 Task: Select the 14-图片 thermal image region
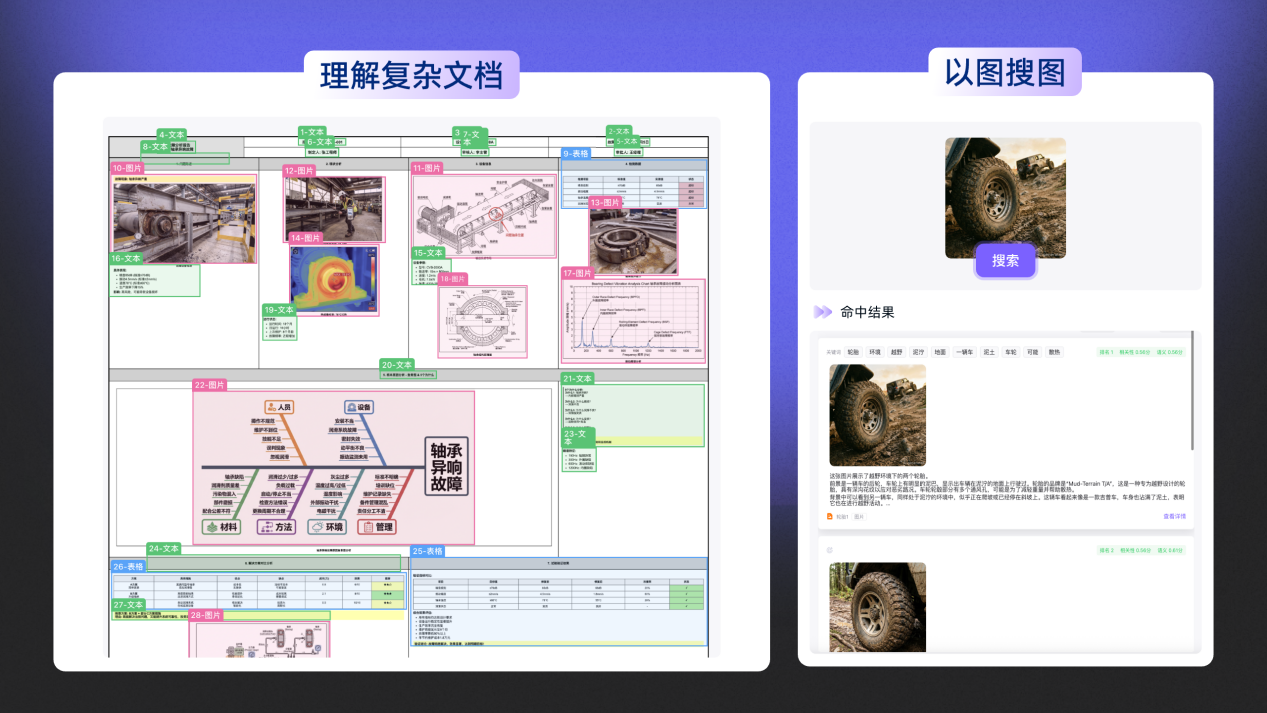[x=334, y=280]
